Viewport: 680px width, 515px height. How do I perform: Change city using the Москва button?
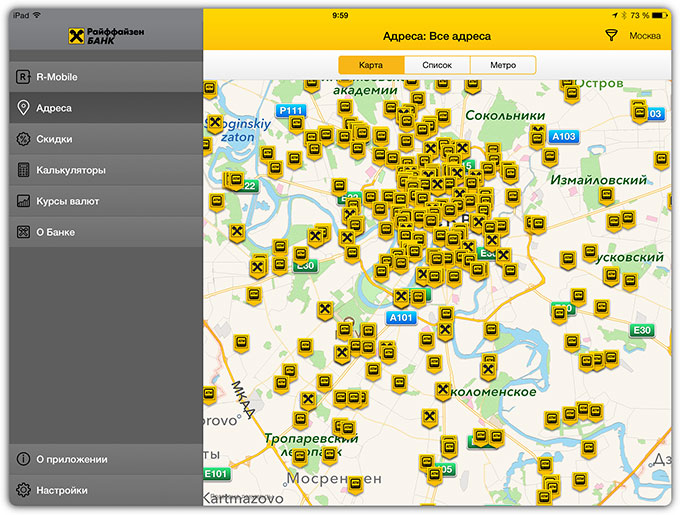[x=645, y=36]
